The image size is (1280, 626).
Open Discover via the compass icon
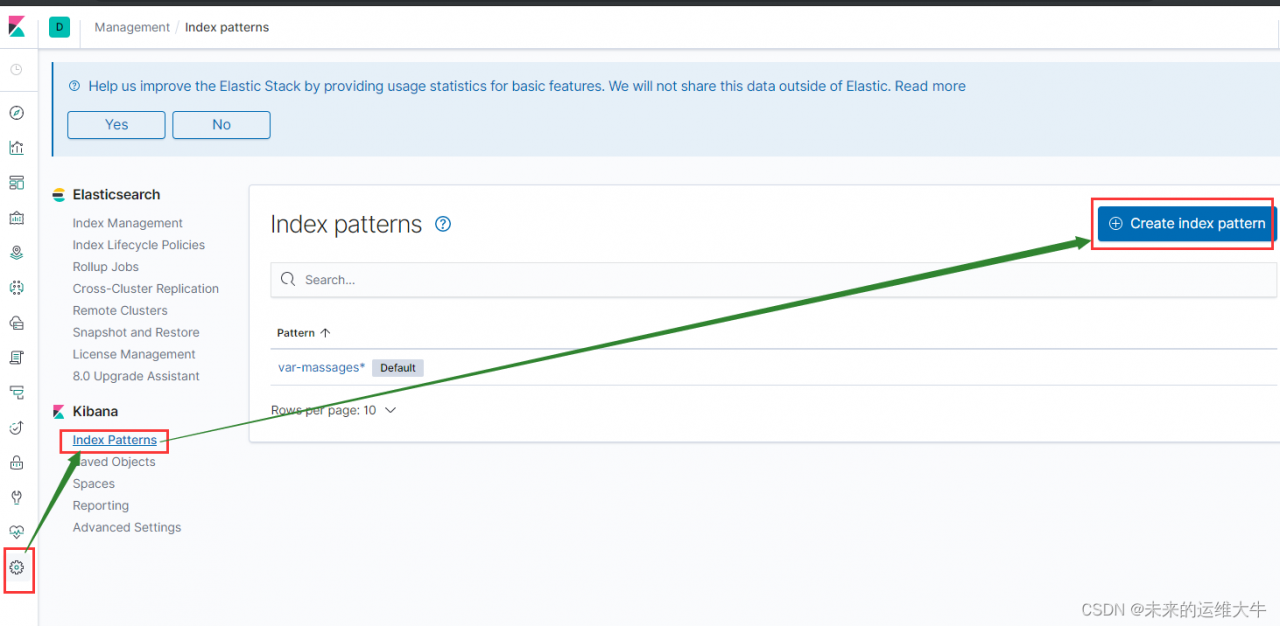click(x=16, y=113)
